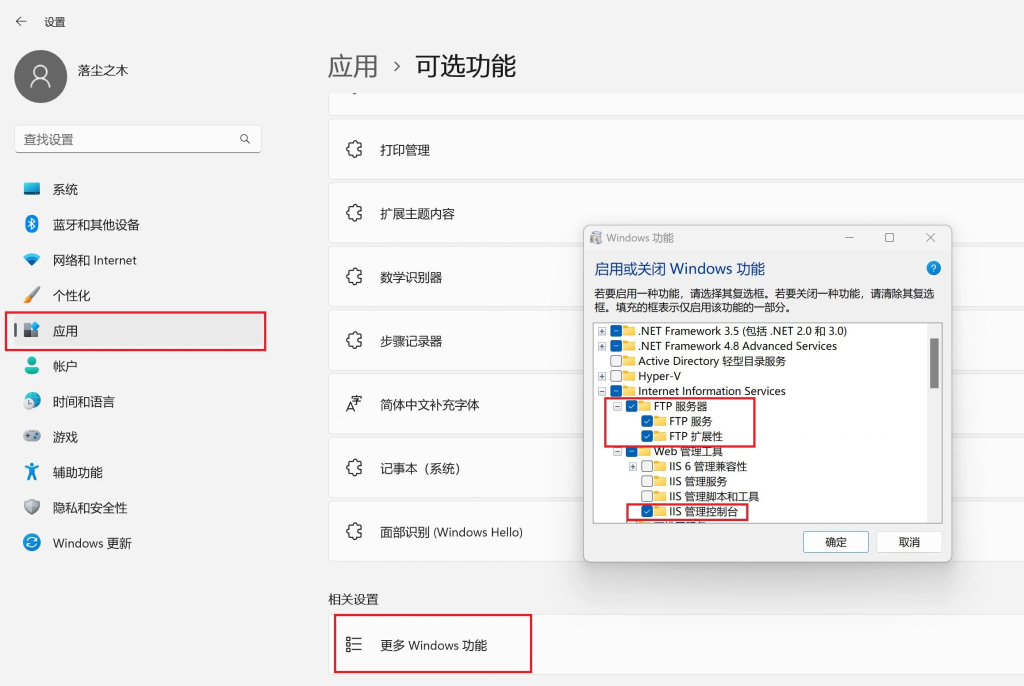Click the 游戏 controller icon
1024x686 pixels.
coord(31,436)
